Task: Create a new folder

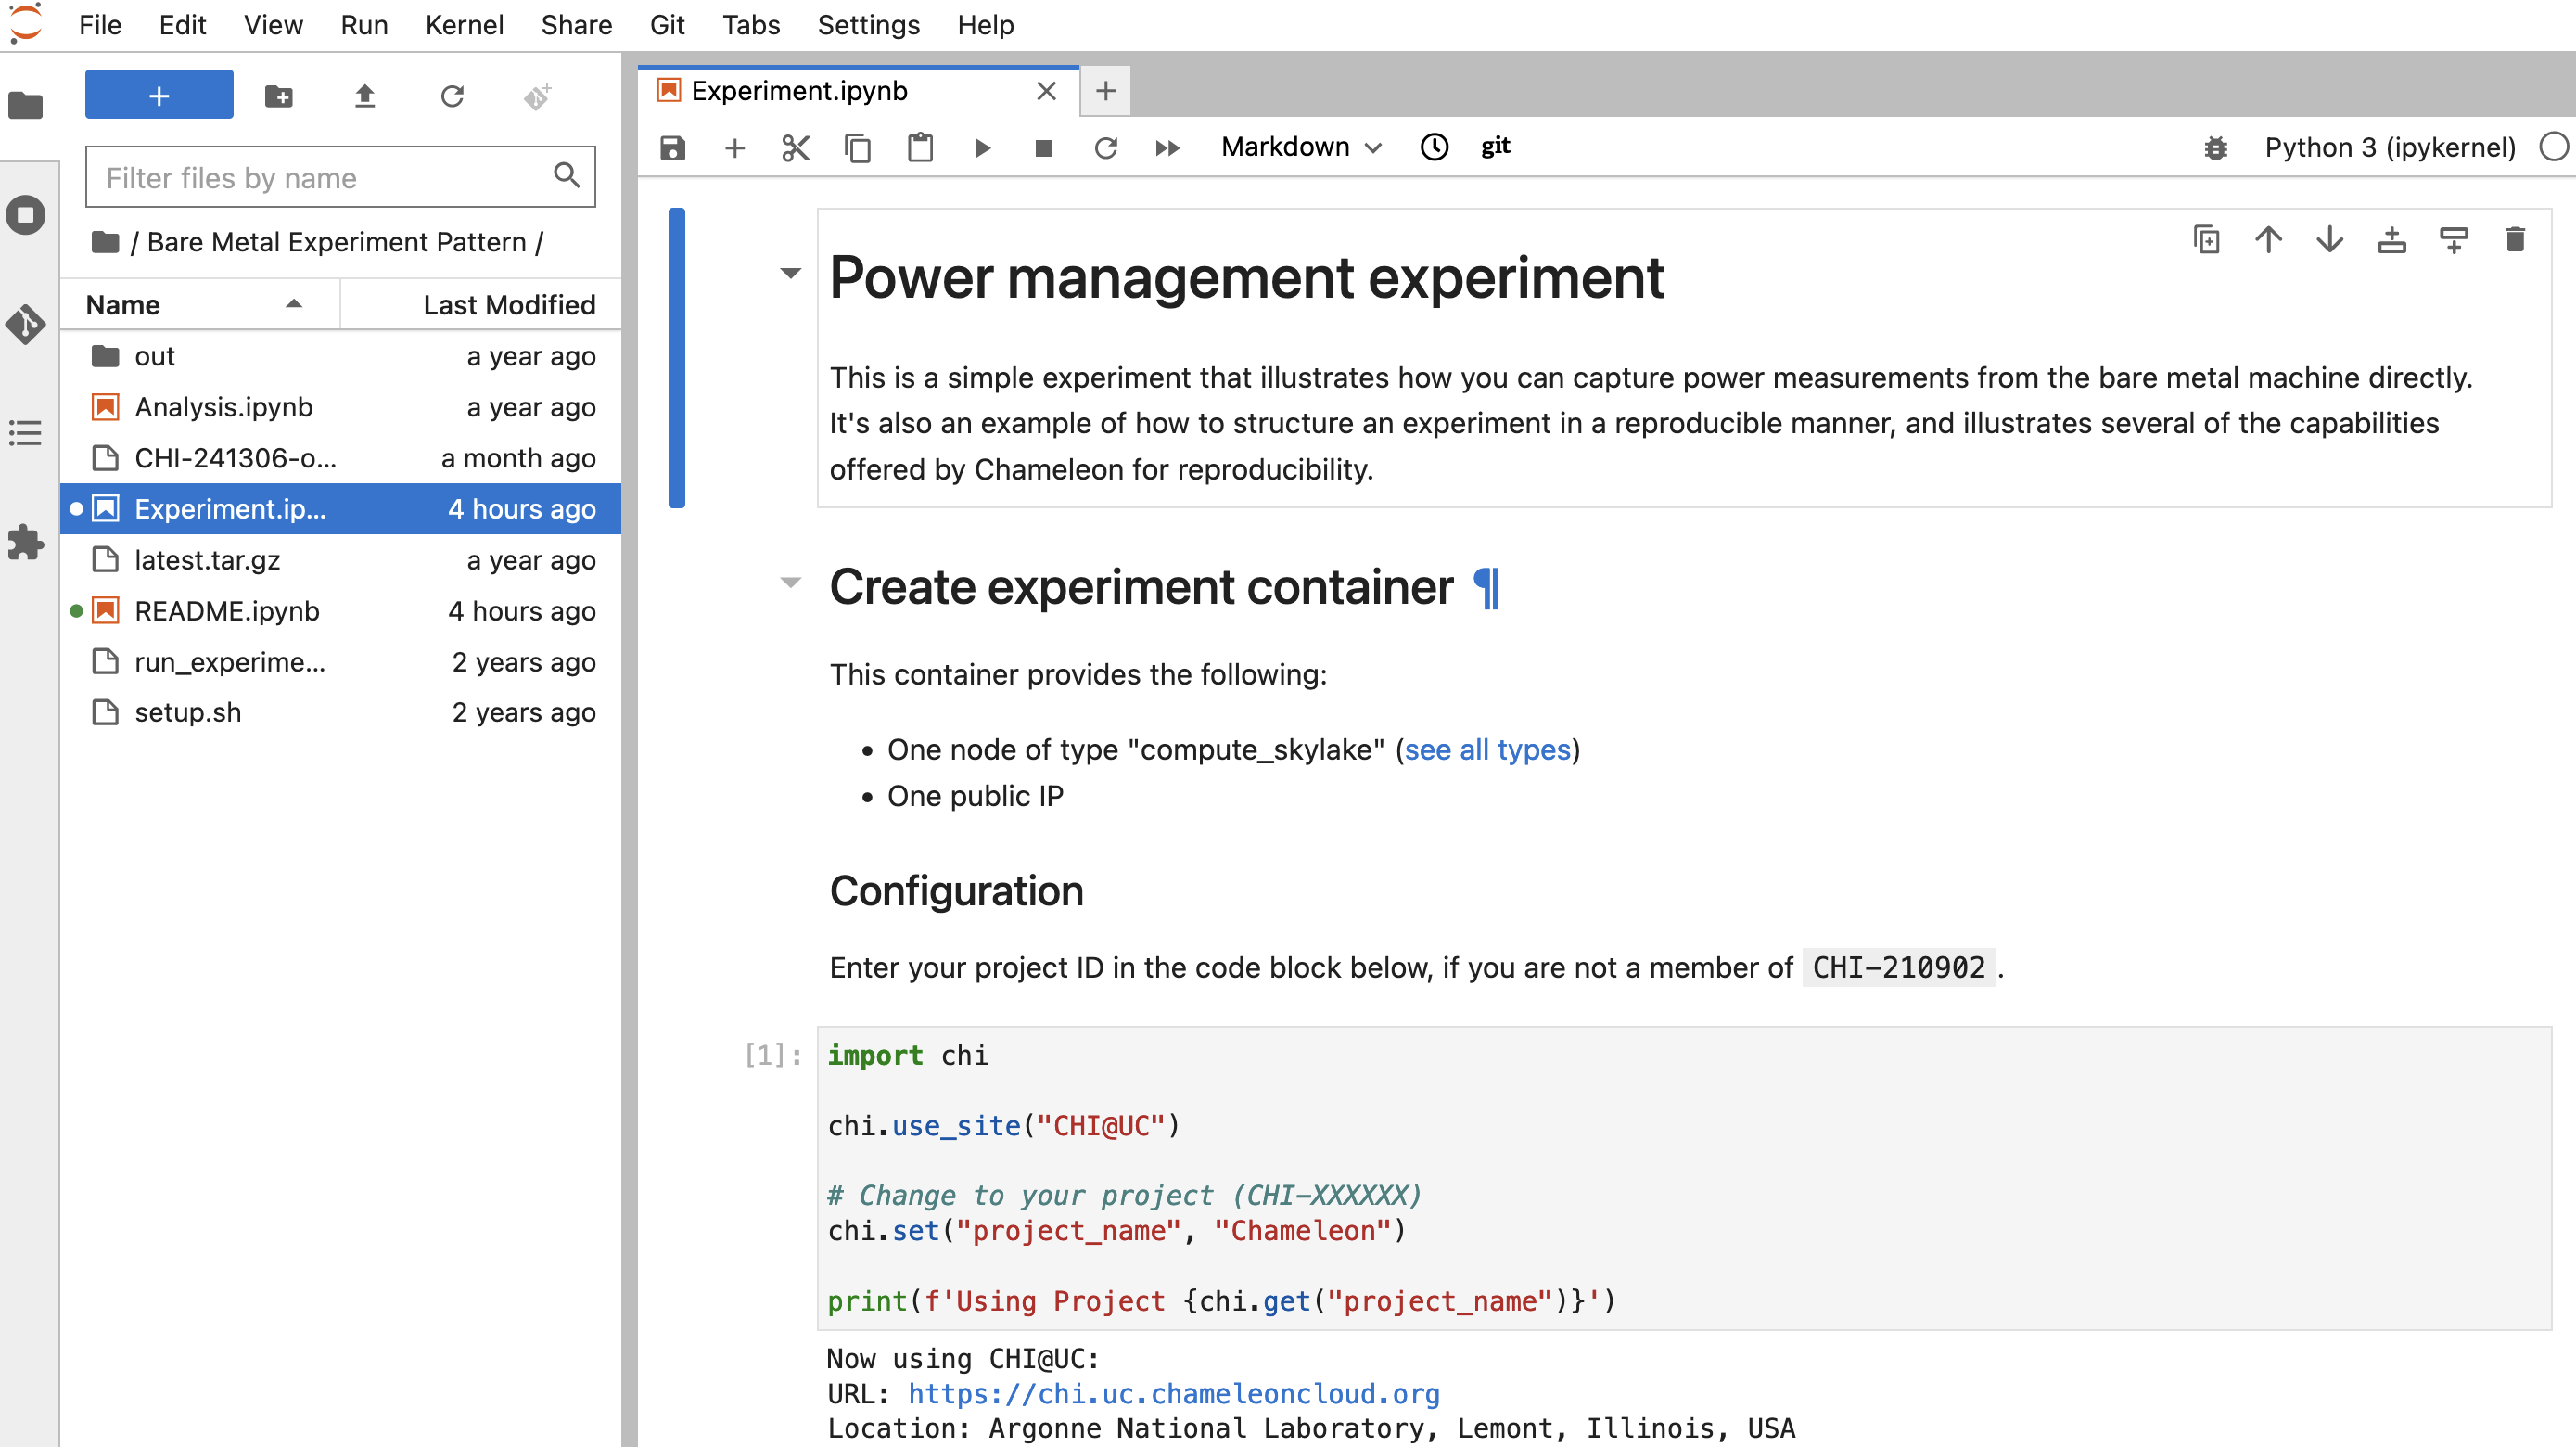Action: point(279,96)
